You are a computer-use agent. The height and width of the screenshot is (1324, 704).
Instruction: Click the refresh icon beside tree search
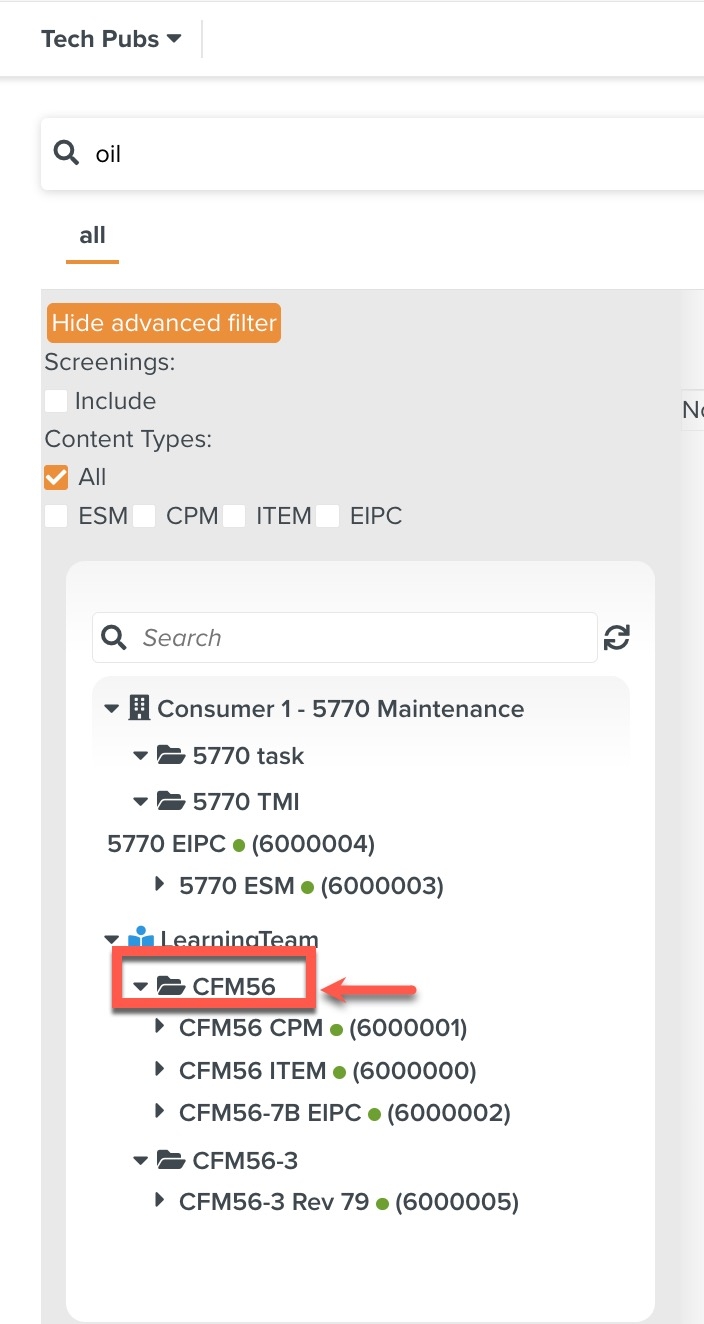coord(617,637)
